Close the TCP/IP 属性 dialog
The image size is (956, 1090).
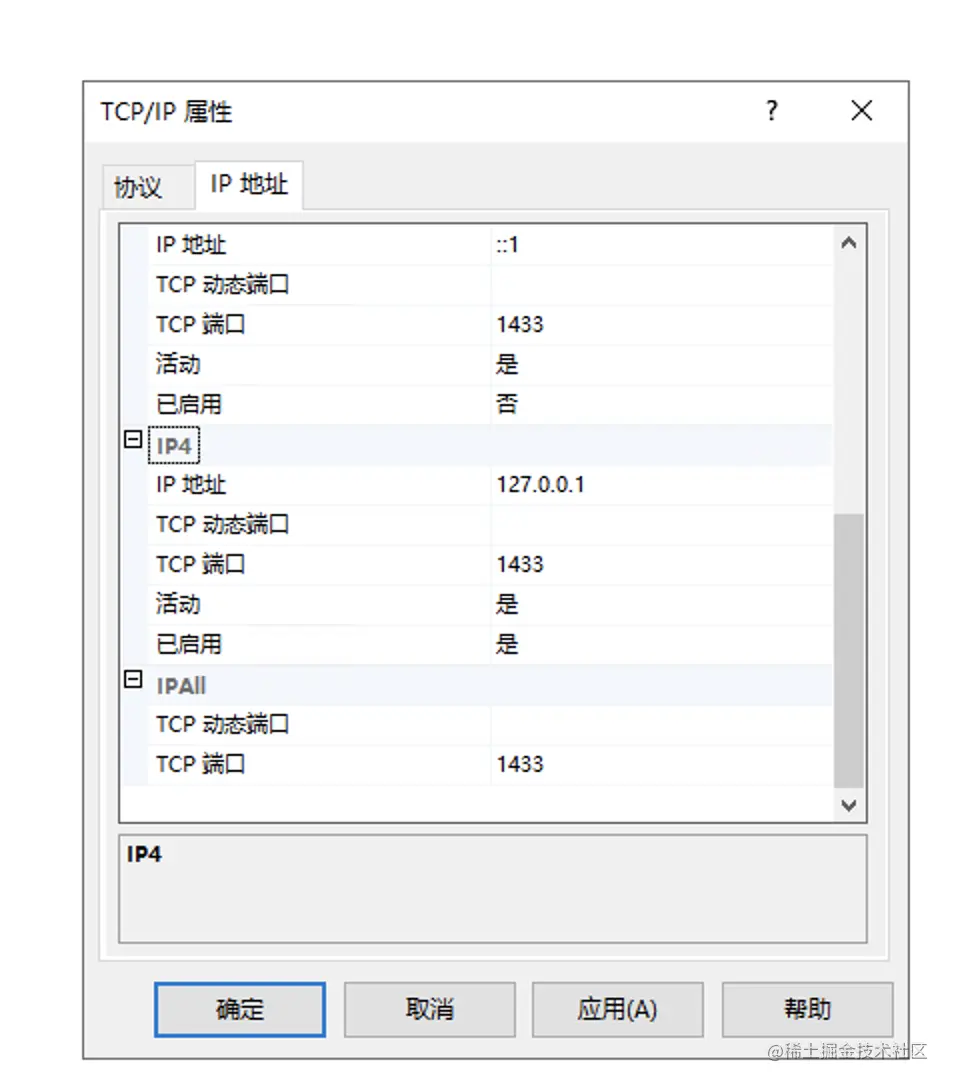coord(861,111)
